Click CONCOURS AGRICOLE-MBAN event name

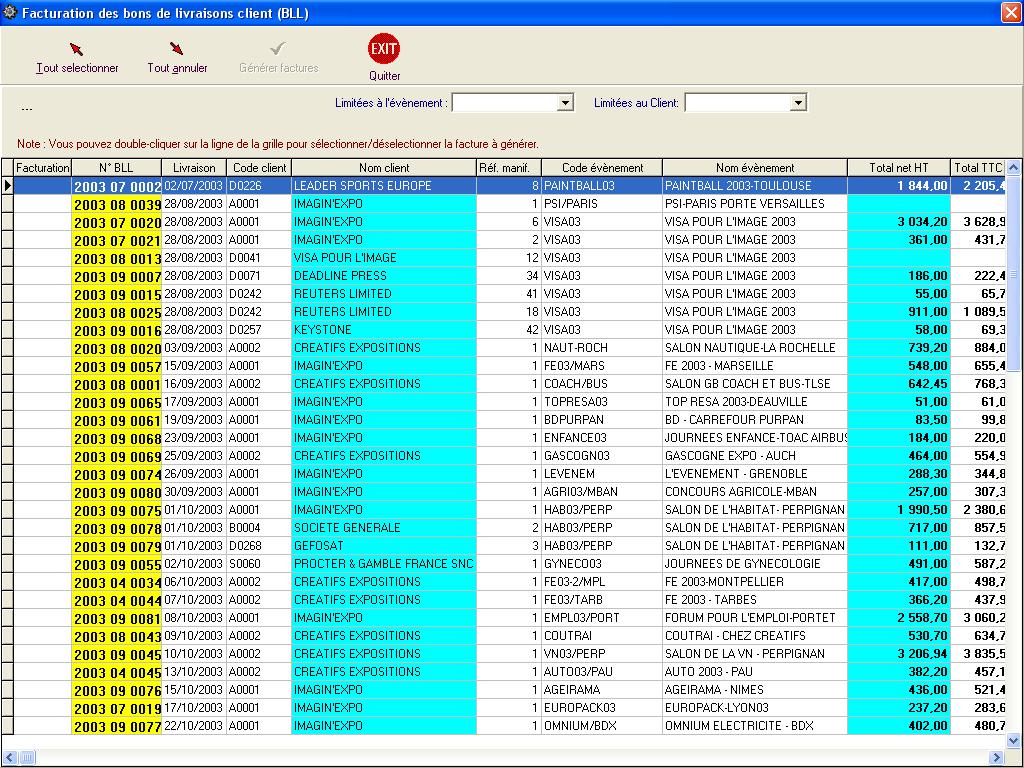755,492
